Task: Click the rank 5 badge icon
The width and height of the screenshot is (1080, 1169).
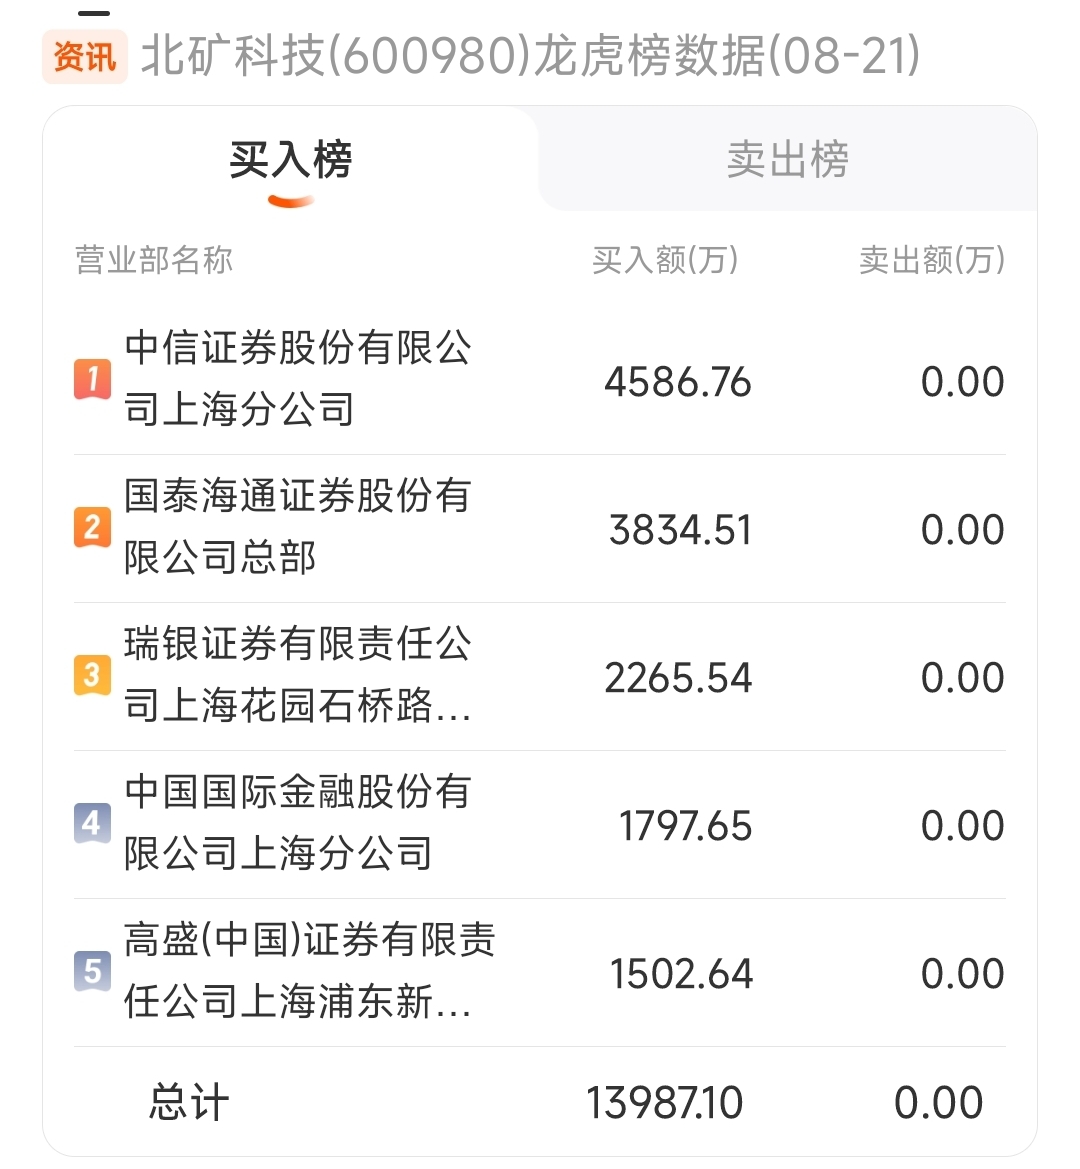Action: point(92,971)
